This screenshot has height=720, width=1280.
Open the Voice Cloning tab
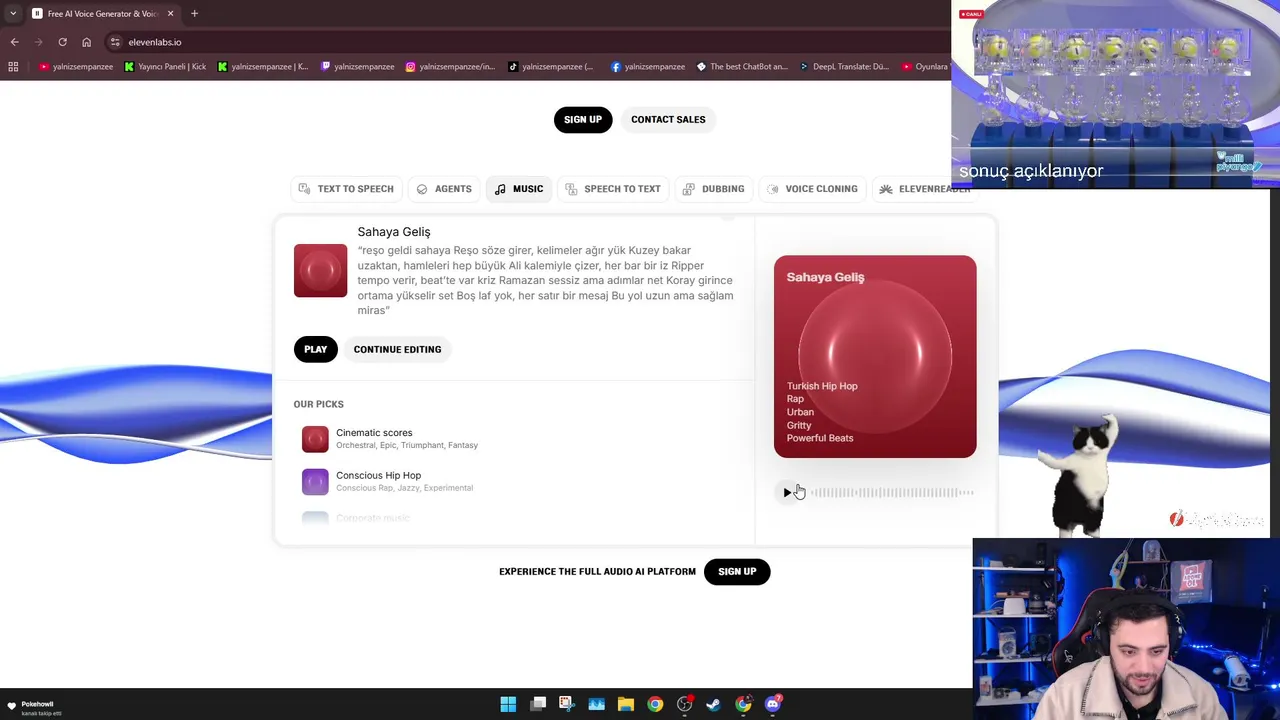[x=812, y=189]
